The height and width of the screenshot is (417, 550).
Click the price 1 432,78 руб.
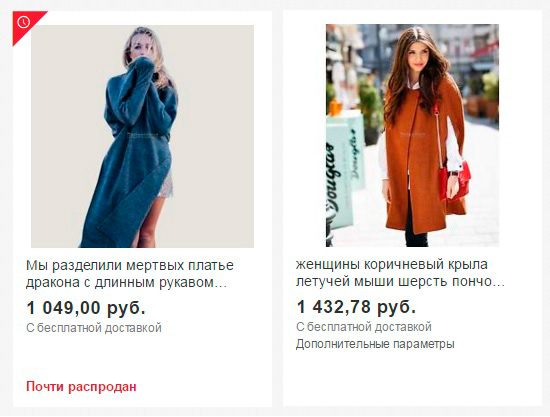pos(356,307)
